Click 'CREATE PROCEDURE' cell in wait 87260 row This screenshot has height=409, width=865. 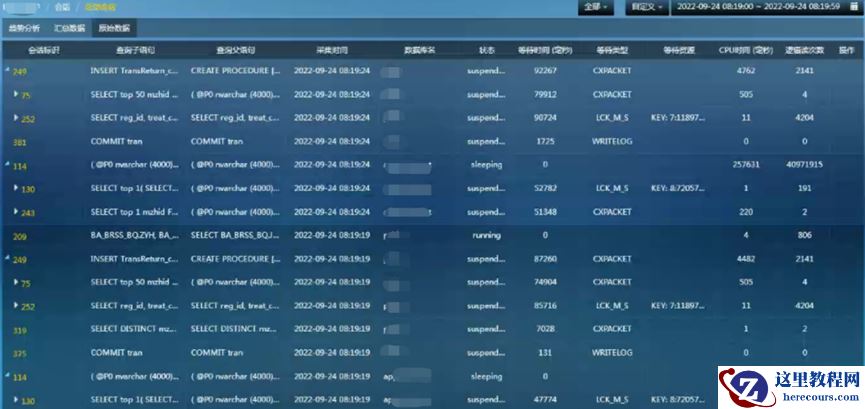[235, 259]
